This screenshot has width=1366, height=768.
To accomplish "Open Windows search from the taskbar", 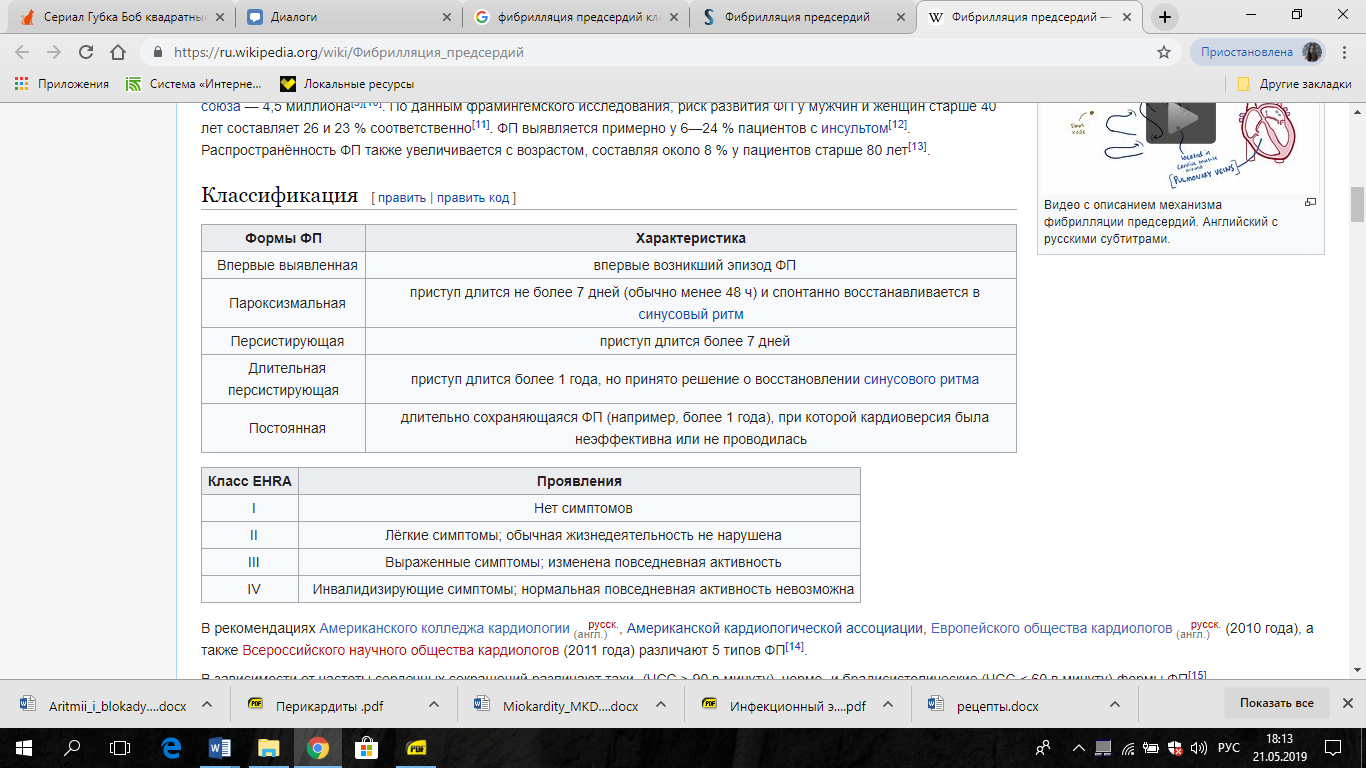I will click(x=72, y=747).
